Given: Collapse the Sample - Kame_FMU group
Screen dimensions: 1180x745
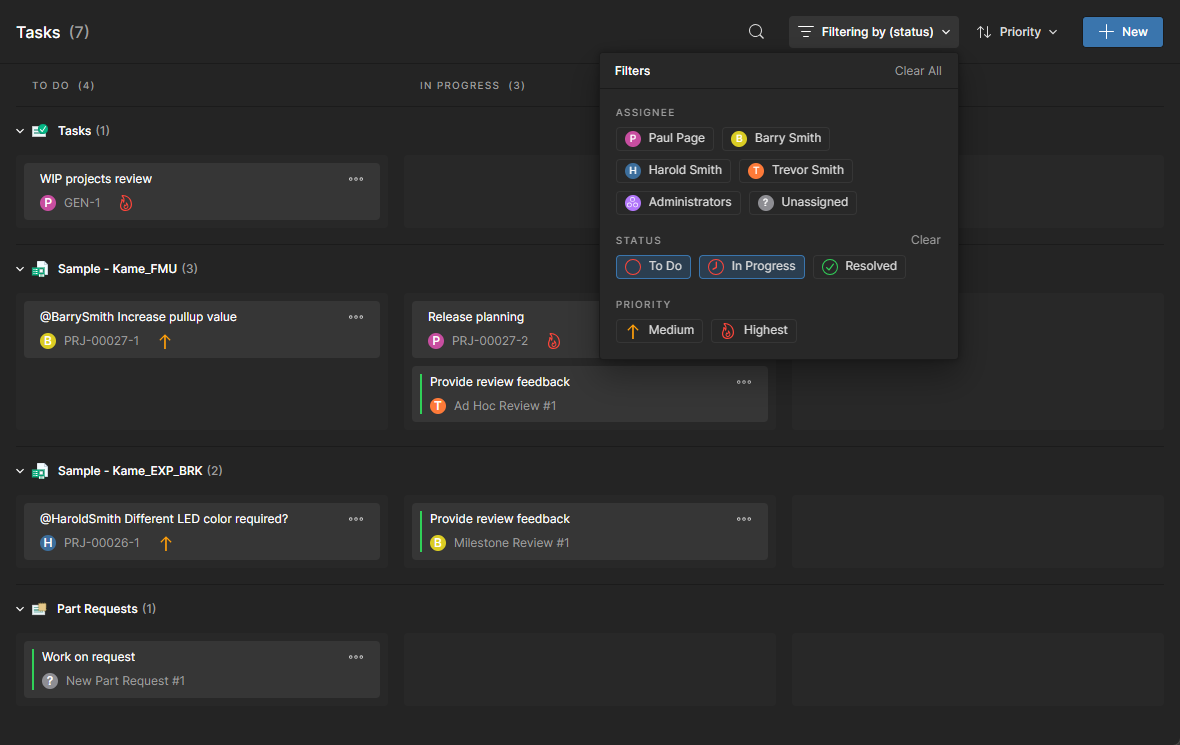Looking at the screenshot, I should coord(20,269).
